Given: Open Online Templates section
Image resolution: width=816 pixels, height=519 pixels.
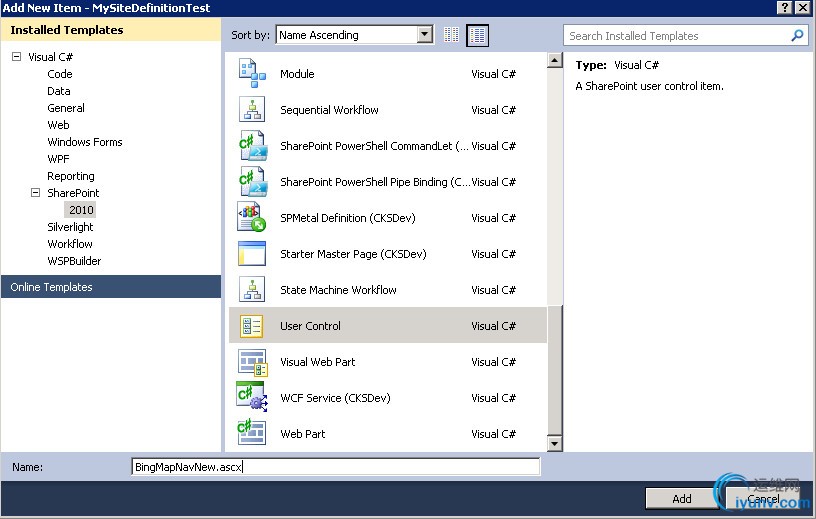Looking at the screenshot, I should 111,287.
